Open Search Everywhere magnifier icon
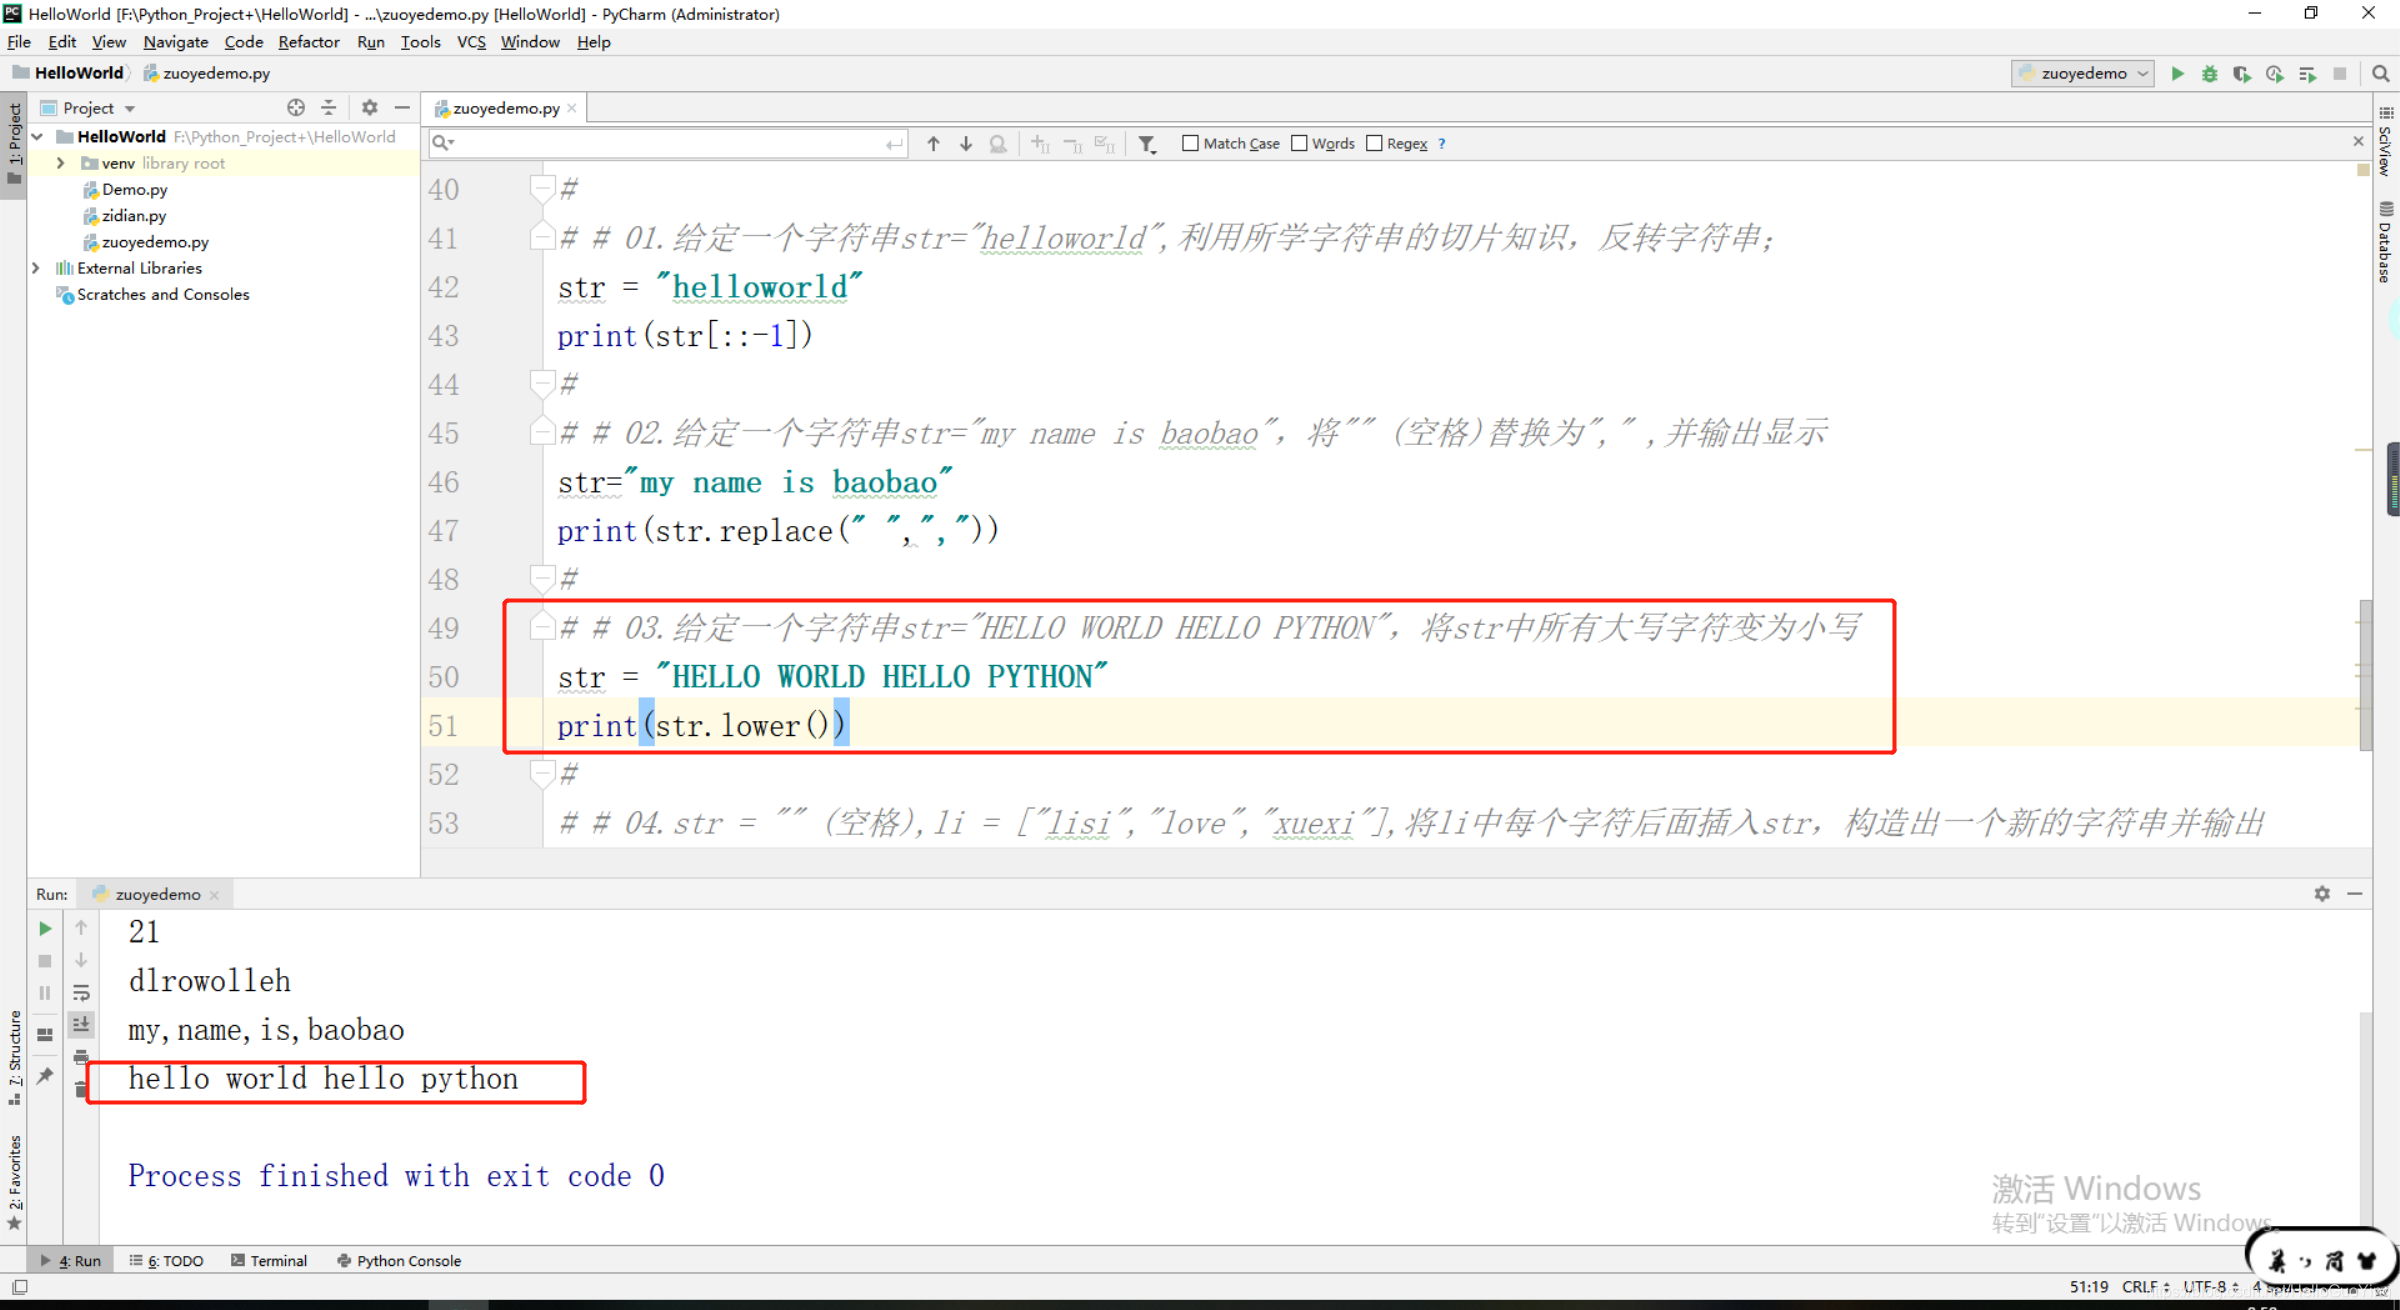This screenshot has height=1310, width=2400. [x=2380, y=73]
